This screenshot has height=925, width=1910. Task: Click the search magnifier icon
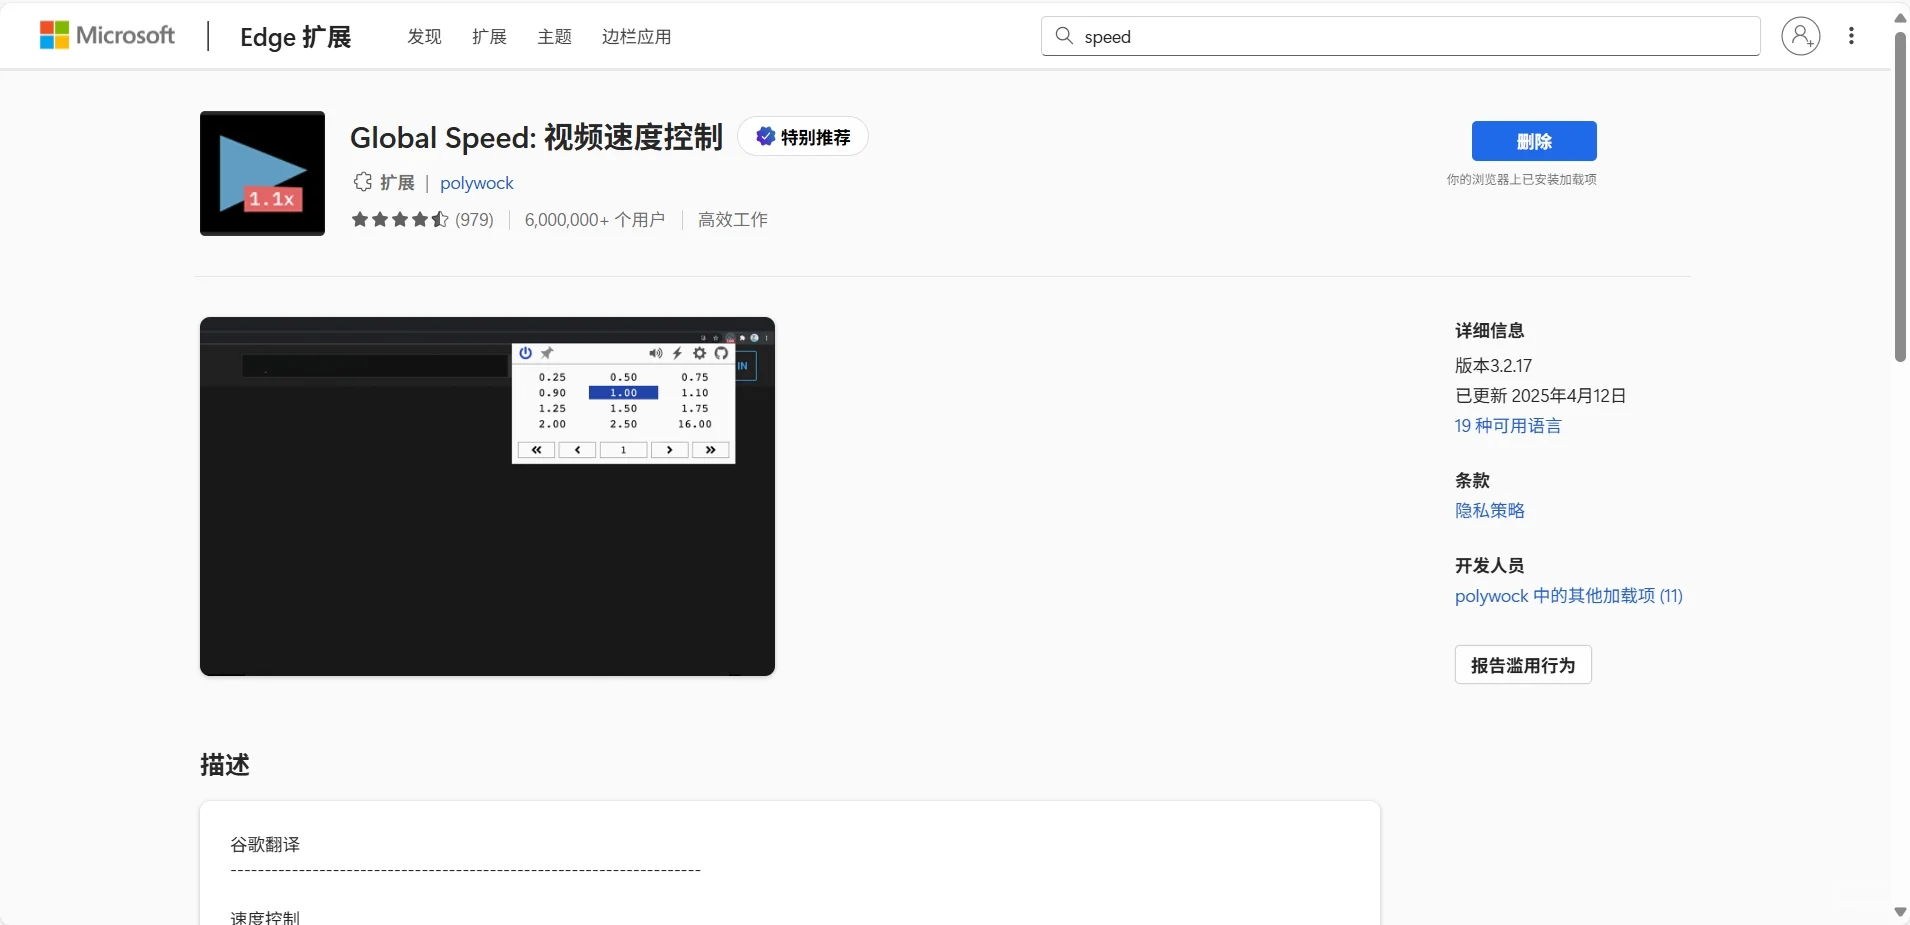coord(1064,36)
